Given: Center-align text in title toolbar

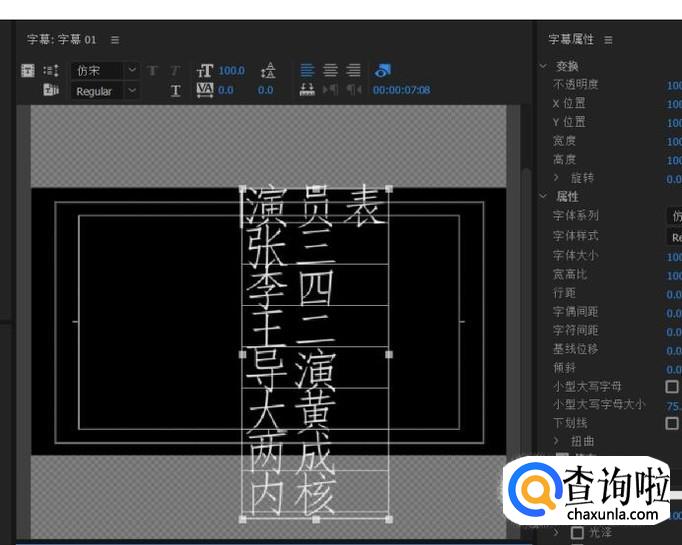Looking at the screenshot, I should click(x=331, y=70).
